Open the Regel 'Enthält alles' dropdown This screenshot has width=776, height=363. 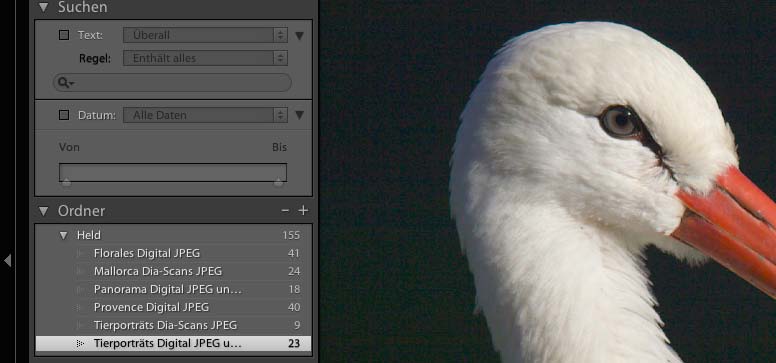coord(205,58)
